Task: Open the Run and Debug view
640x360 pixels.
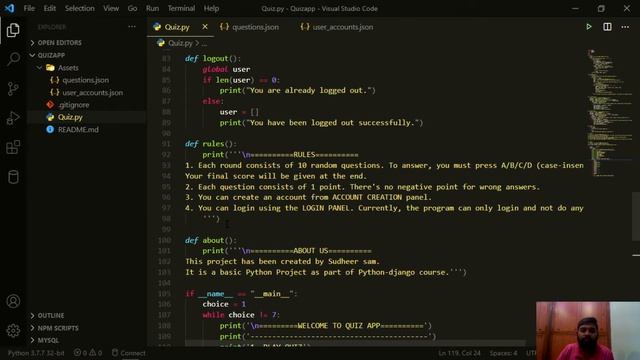Action: pos(13,118)
